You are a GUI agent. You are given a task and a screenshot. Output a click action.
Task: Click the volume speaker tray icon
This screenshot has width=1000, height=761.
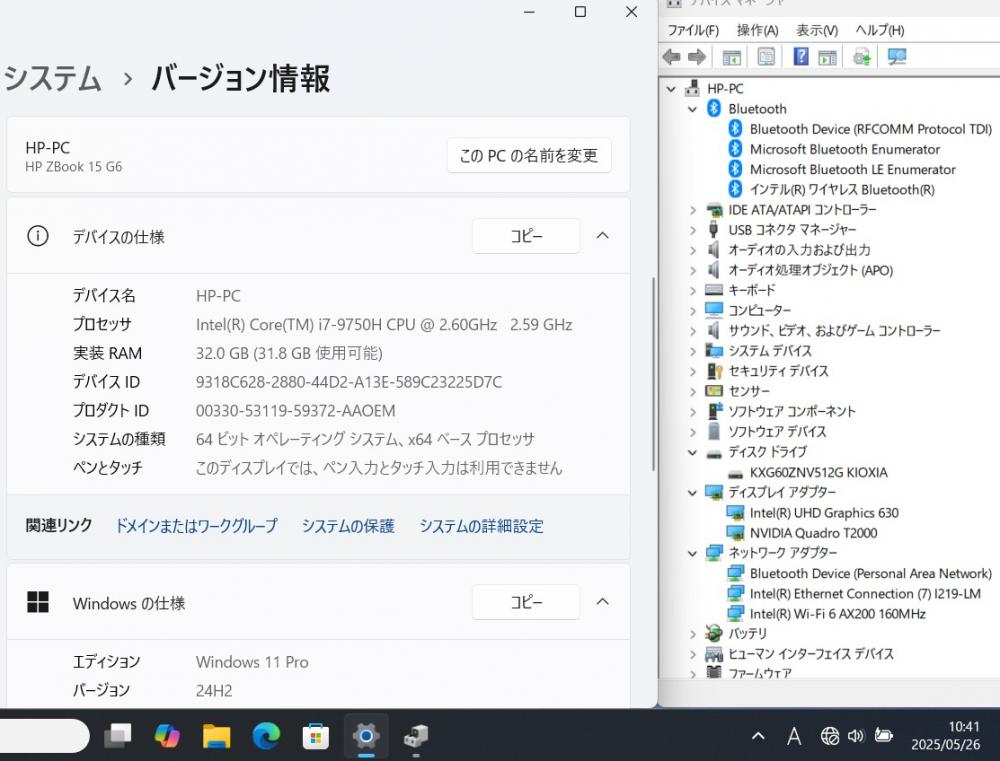pos(856,736)
